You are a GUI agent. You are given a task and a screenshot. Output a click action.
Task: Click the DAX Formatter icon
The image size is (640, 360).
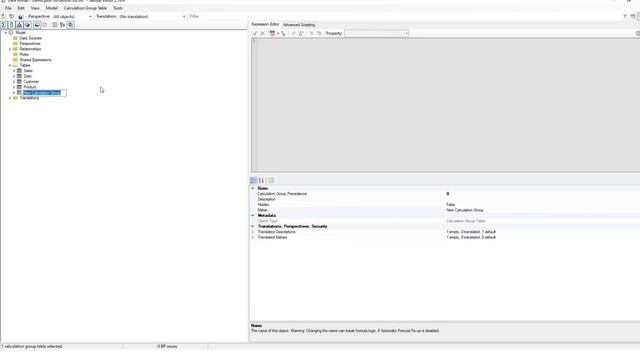272,33
